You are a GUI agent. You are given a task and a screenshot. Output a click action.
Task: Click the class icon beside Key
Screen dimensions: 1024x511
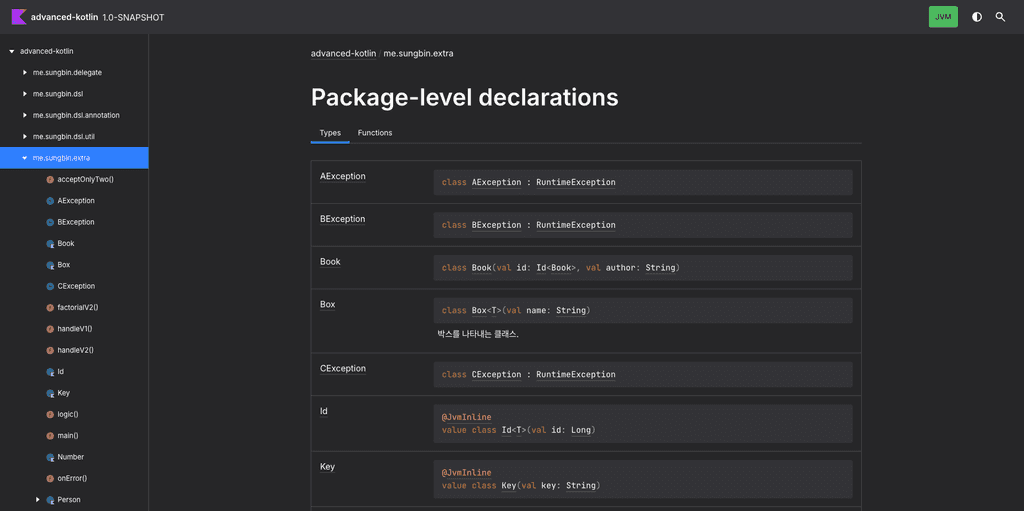tap(50, 393)
